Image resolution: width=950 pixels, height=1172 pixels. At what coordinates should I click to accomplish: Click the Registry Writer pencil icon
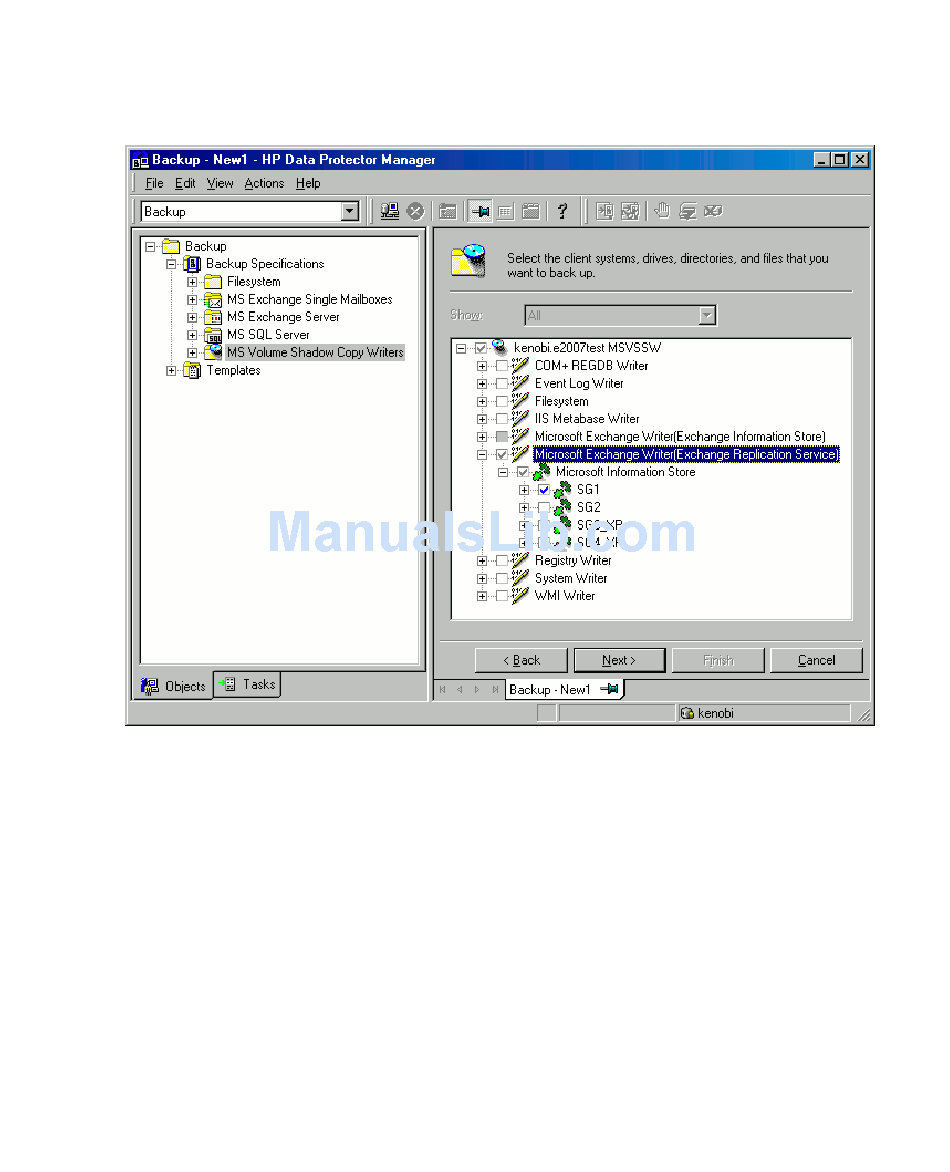(x=520, y=561)
